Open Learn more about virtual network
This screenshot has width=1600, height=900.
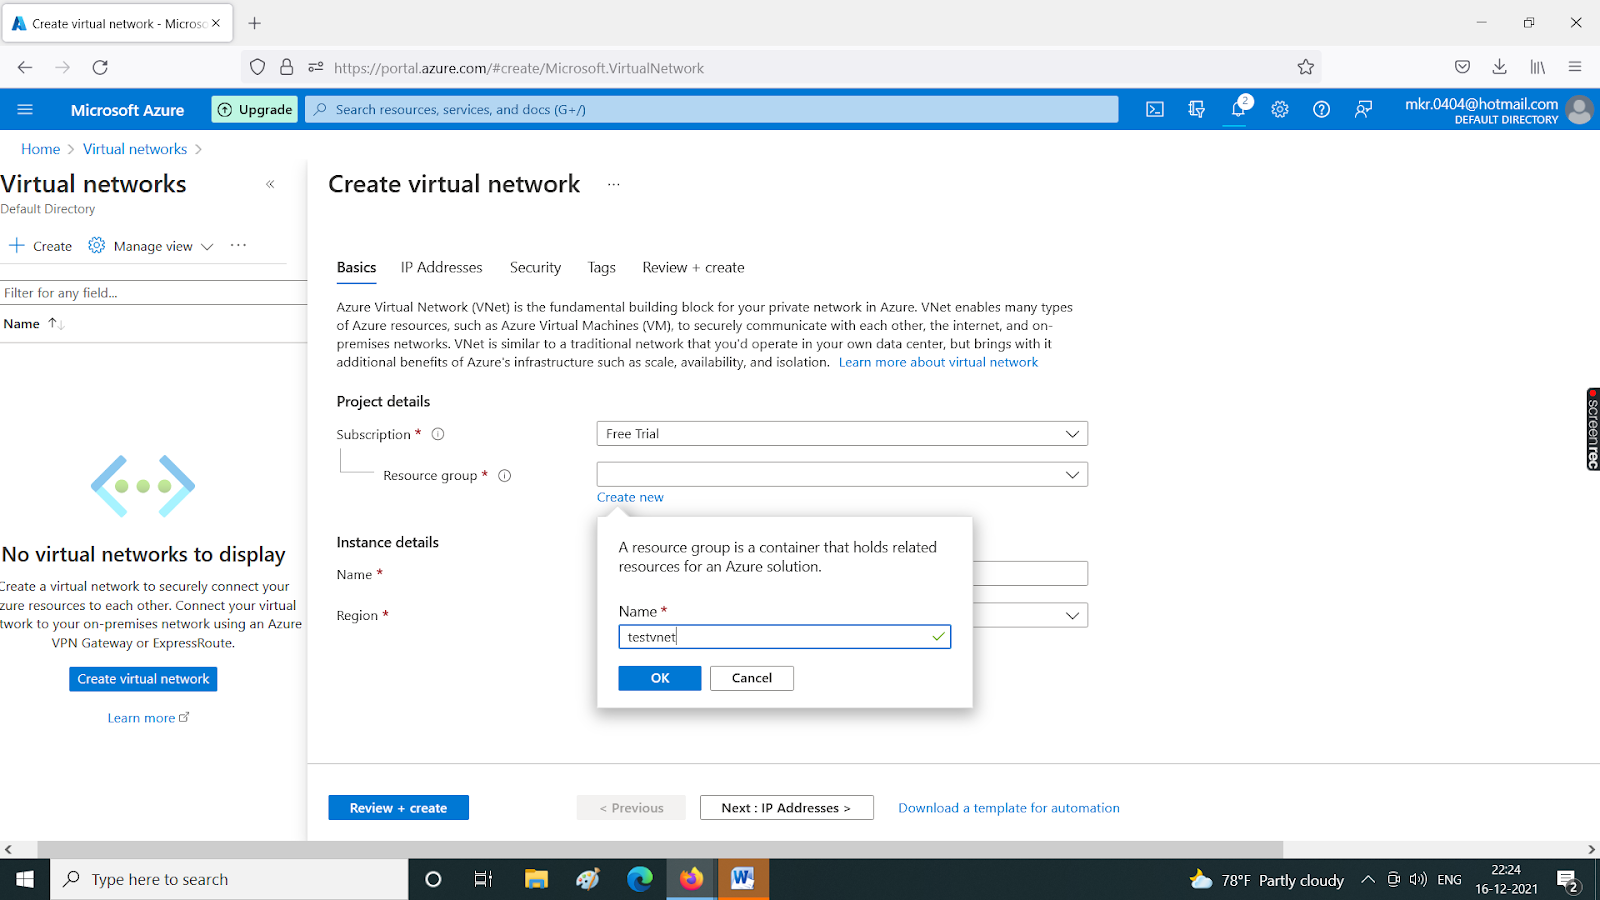[938, 362]
